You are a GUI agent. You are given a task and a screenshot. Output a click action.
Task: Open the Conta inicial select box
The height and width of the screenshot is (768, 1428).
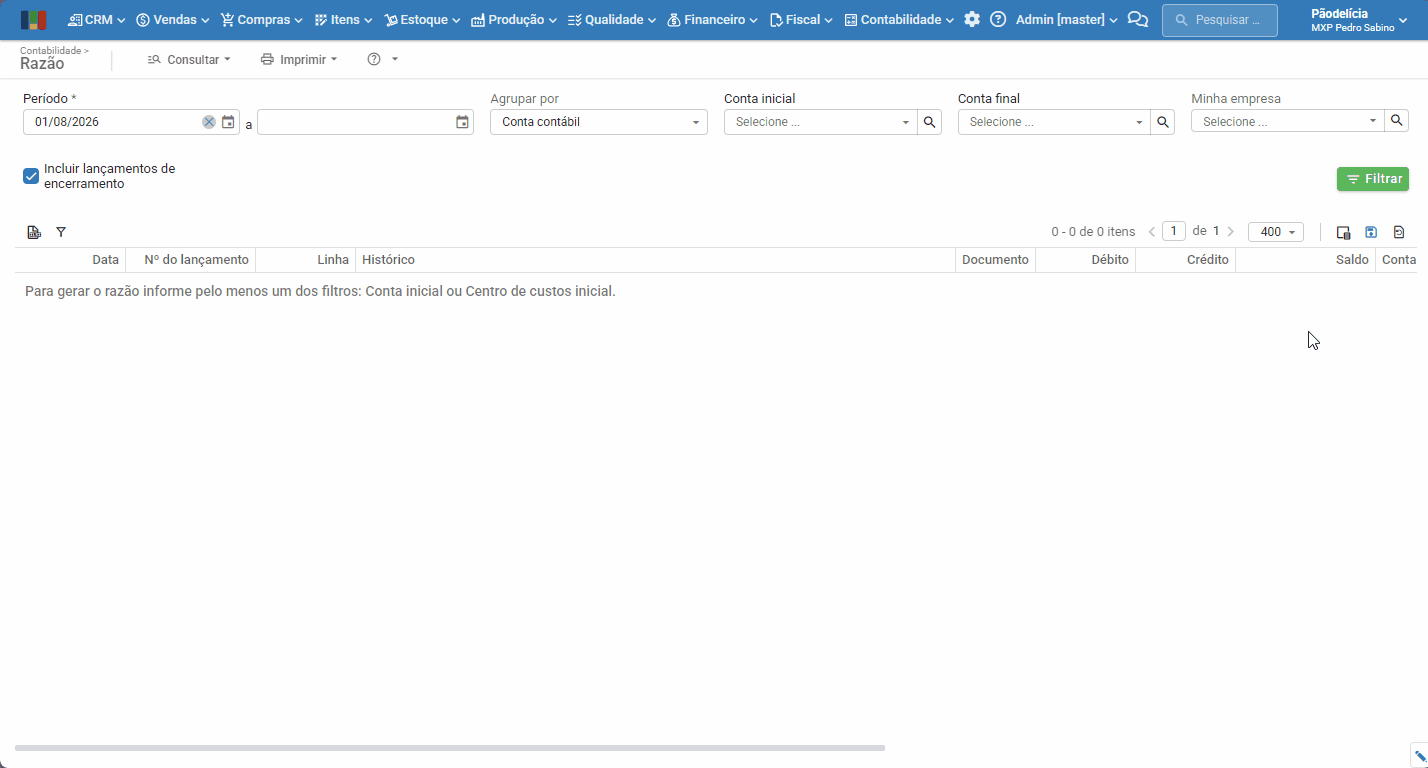(x=821, y=122)
